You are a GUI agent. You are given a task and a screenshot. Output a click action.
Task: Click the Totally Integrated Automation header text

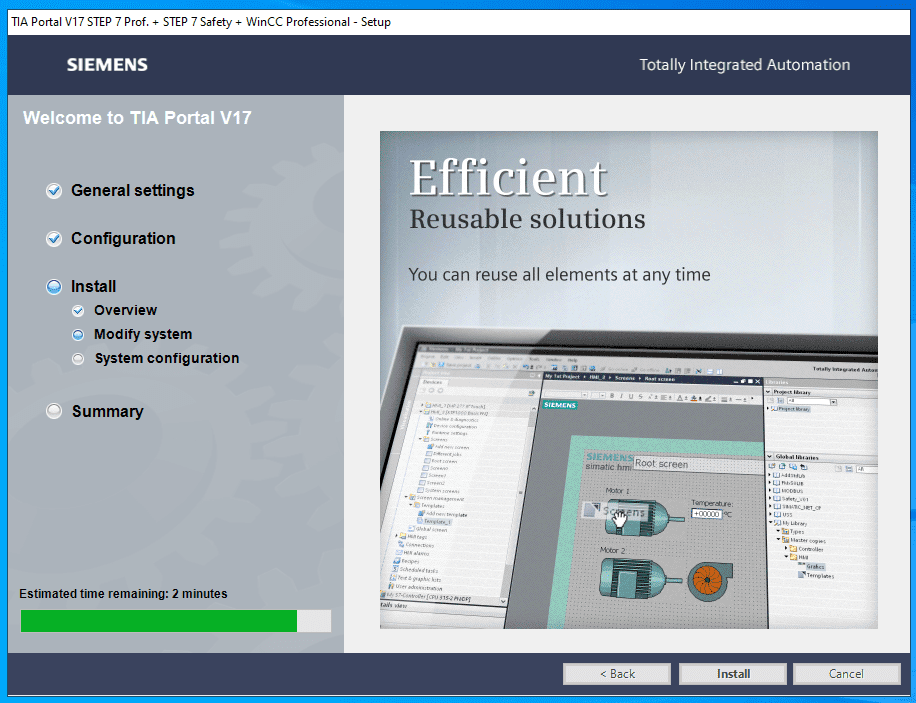click(745, 65)
